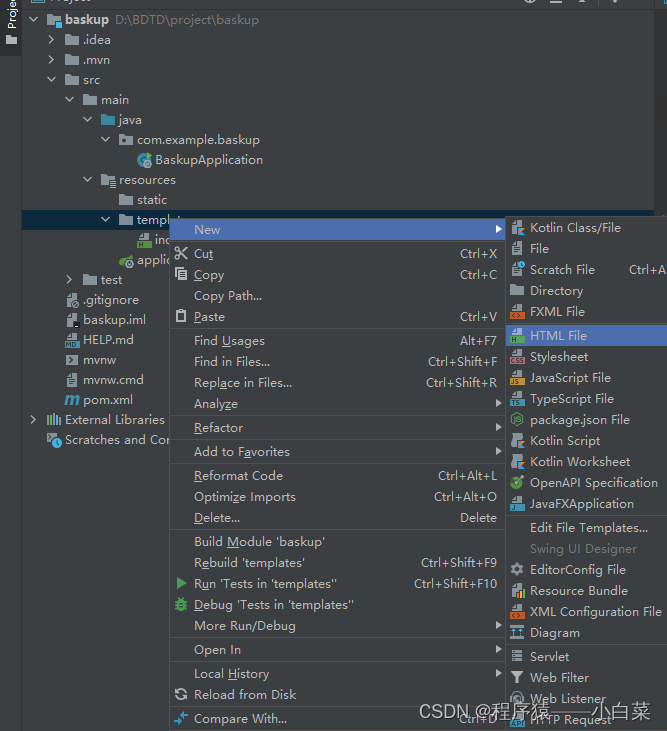Image resolution: width=667 pixels, height=731 pixels.
Task: Click the Web Filter funnel icon
Action: pos(517,677)
